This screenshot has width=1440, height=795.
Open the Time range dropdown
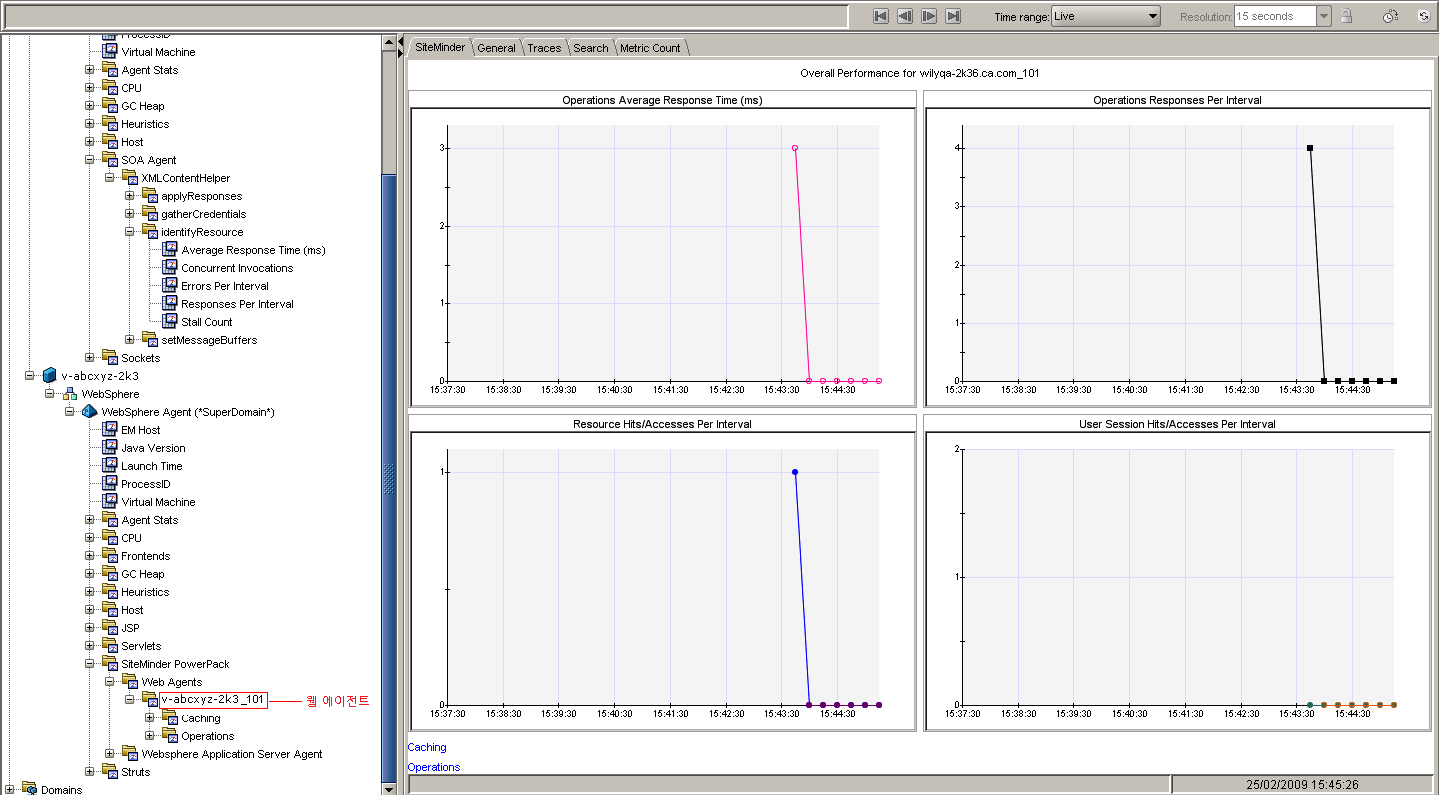[x=1152, y=16]
